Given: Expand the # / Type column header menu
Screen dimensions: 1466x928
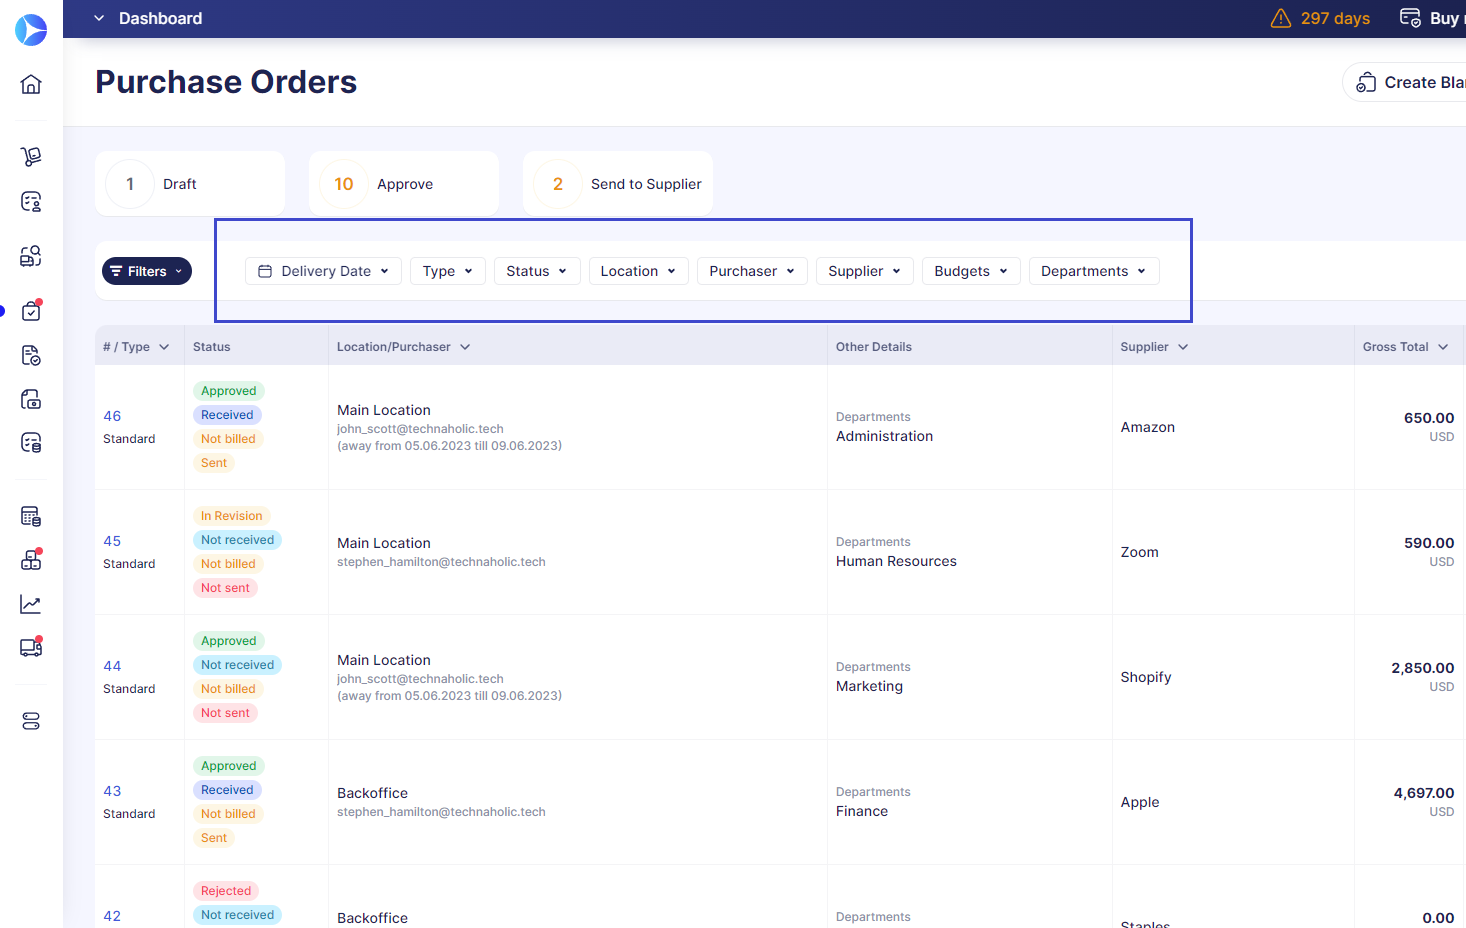Looking at the screenshot, I should [x=164, y=347].
